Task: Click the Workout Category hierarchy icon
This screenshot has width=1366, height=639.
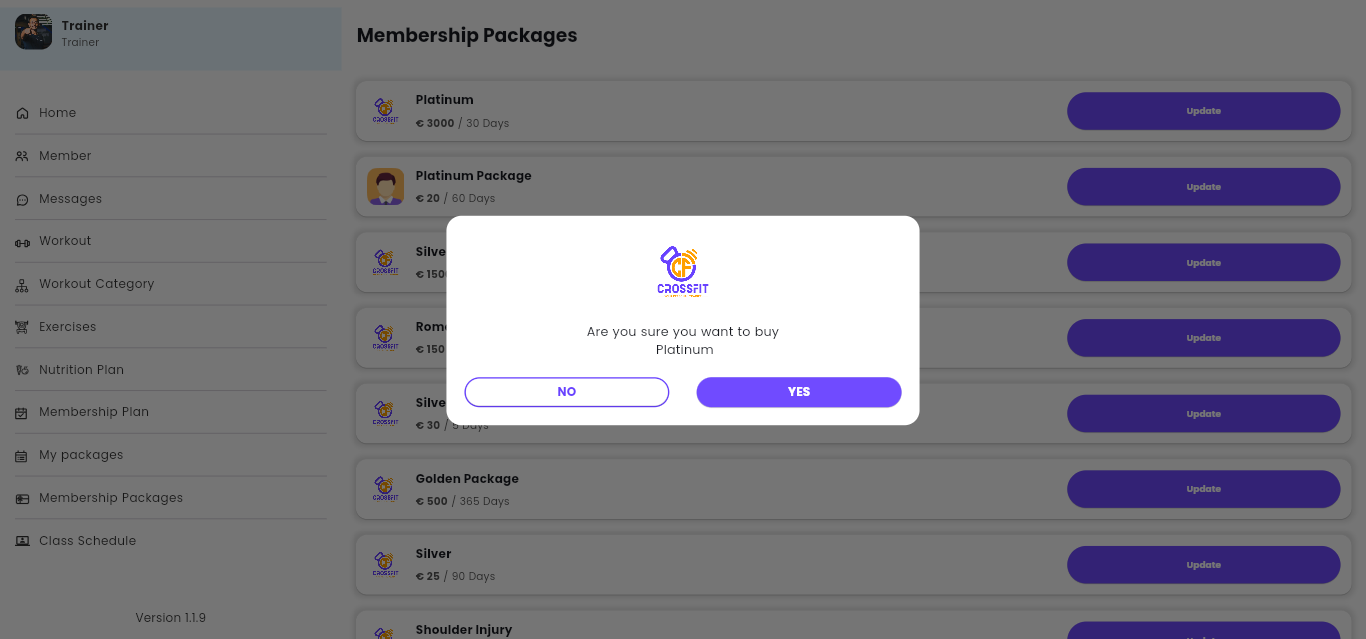Action: click(x=22, y=285)
